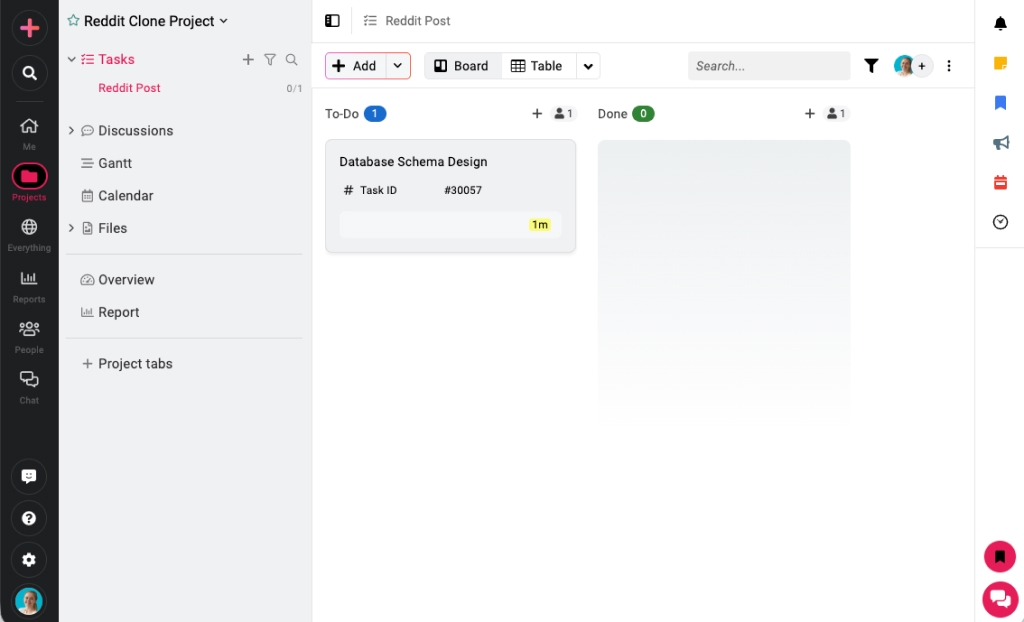Open board filter funnel icon
The height and width of the screenshot is (622, 1024).
(871, 66)
